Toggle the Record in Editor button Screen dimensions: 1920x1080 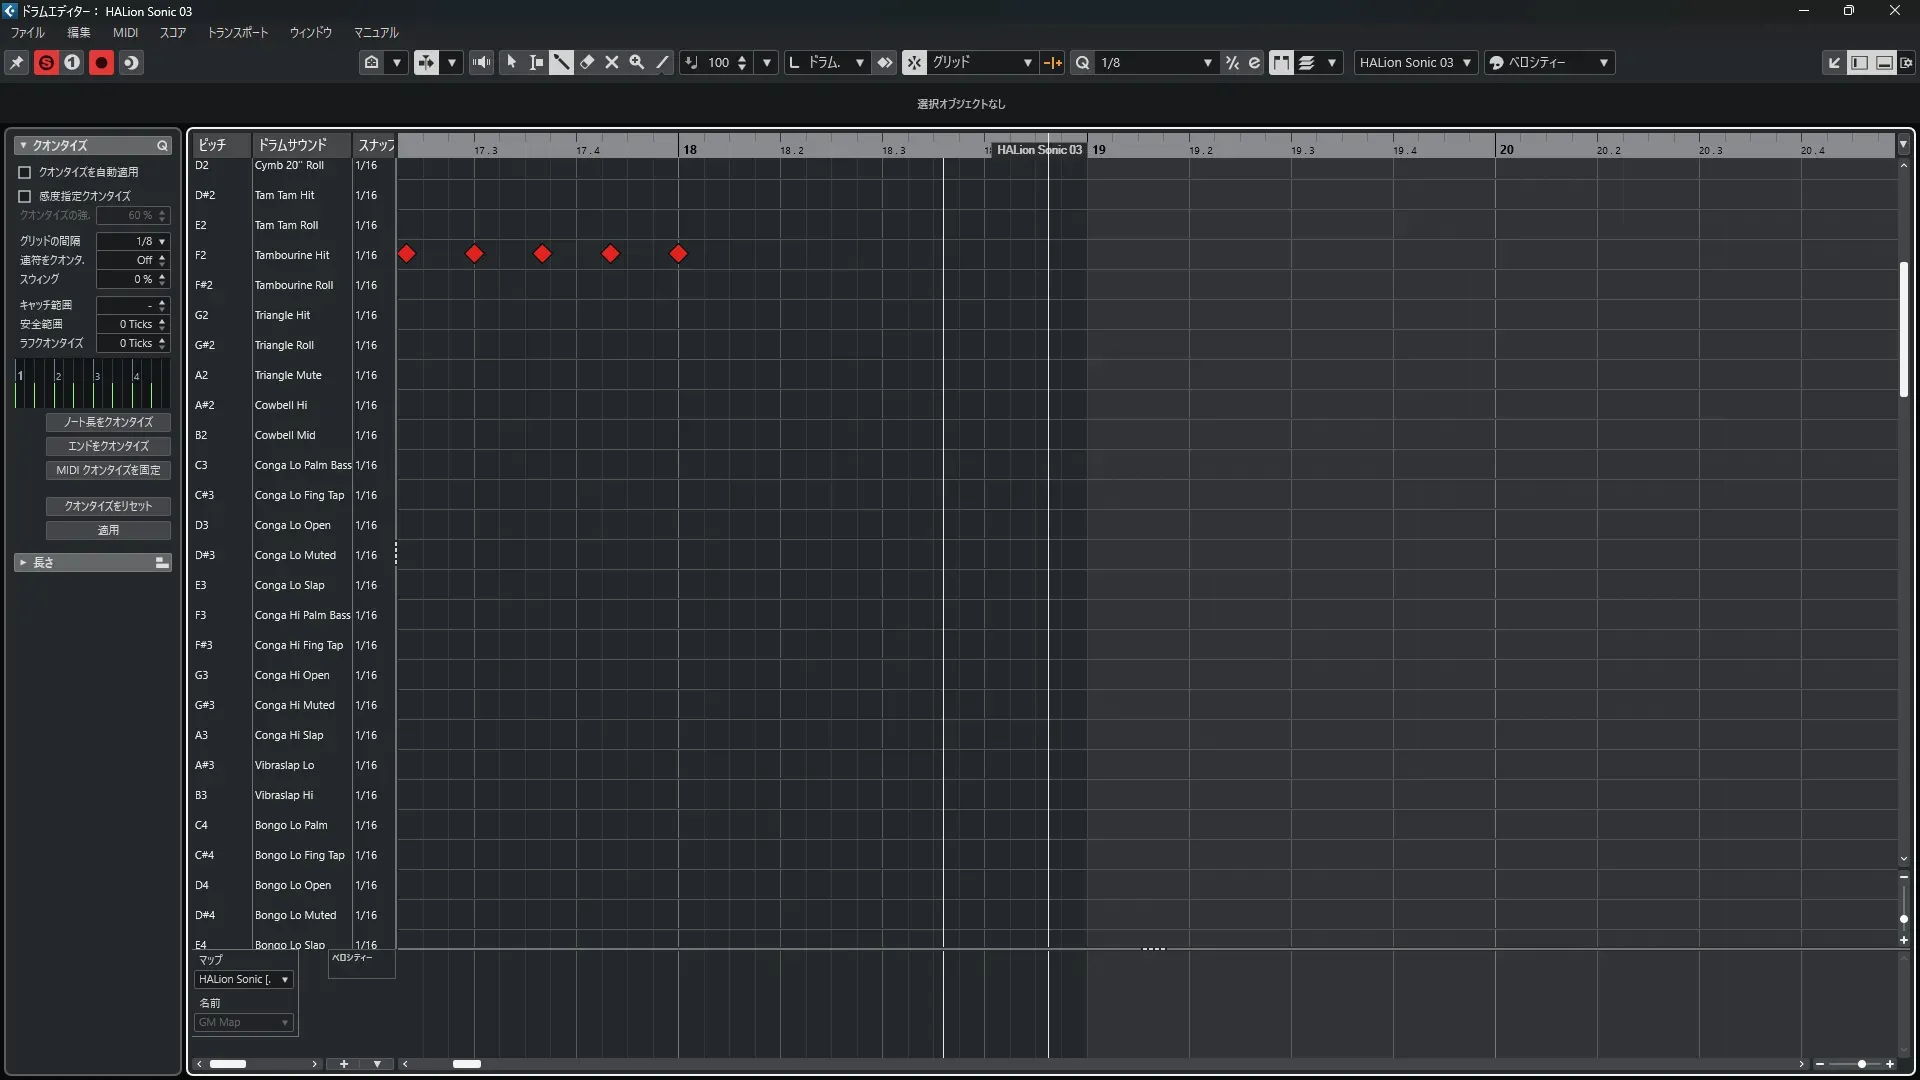(101, 62)
